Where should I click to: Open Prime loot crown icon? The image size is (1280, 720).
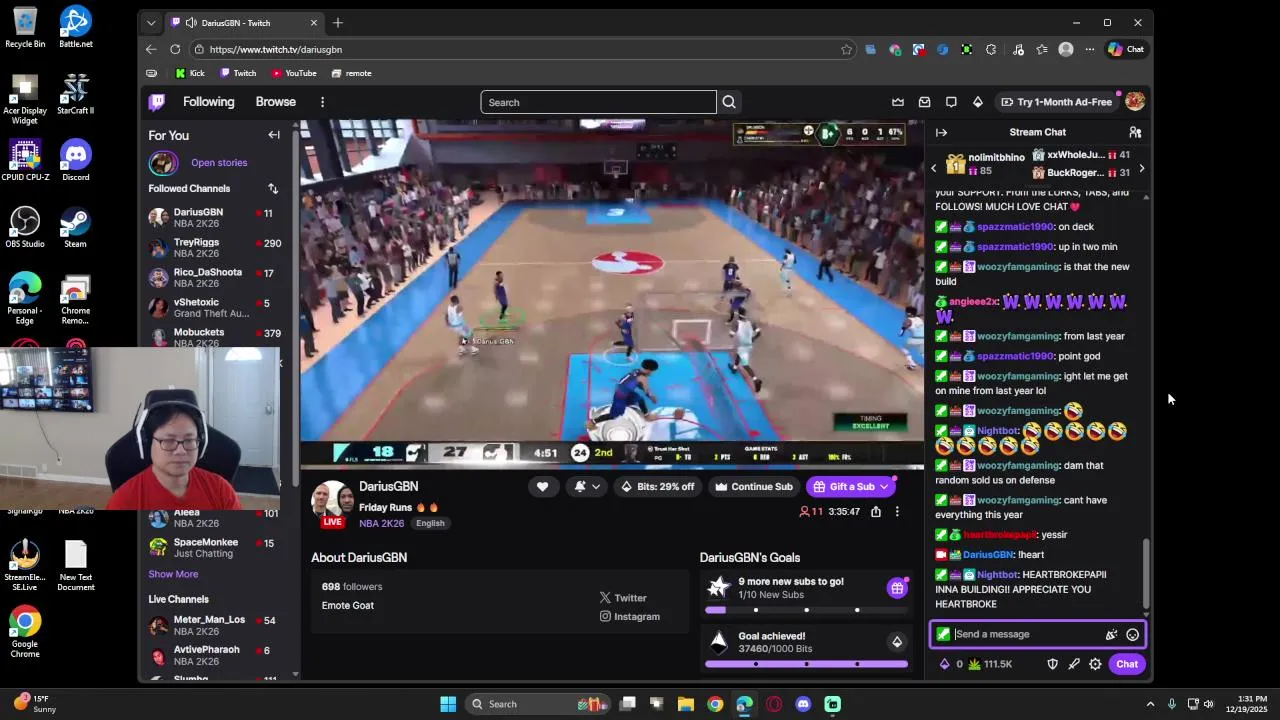pos(898,102)
